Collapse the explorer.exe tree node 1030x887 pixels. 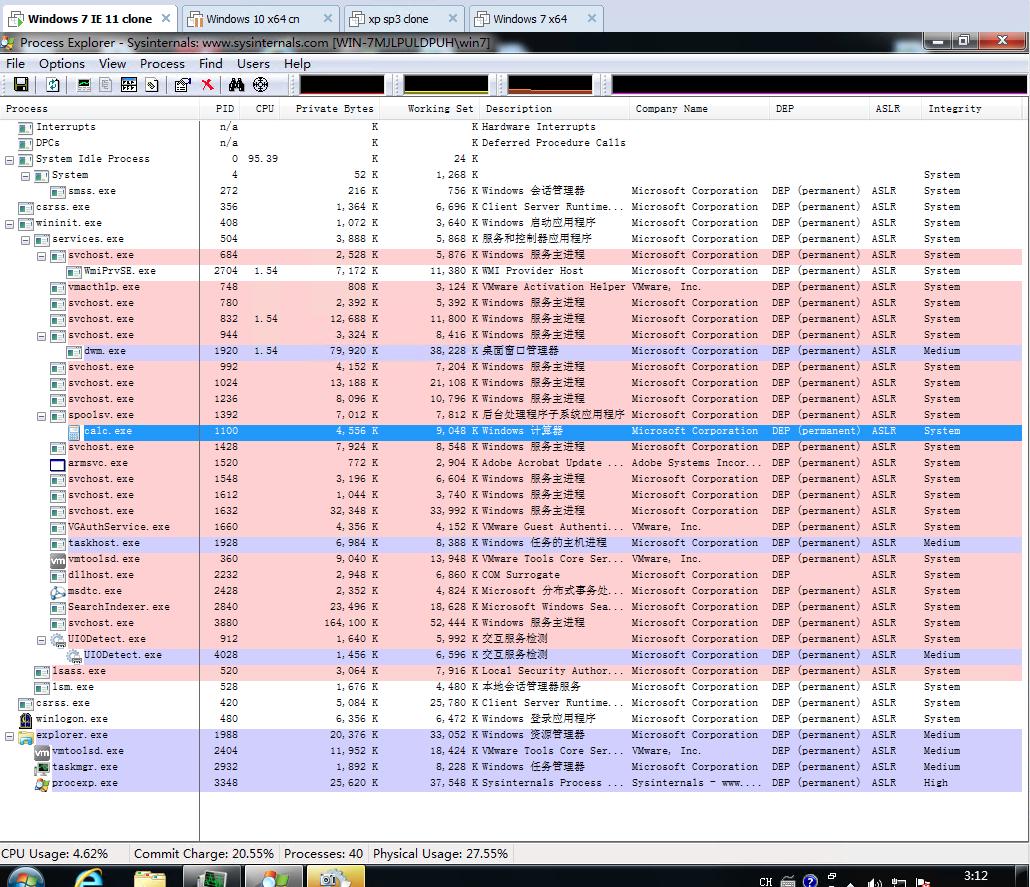(9, 736)
